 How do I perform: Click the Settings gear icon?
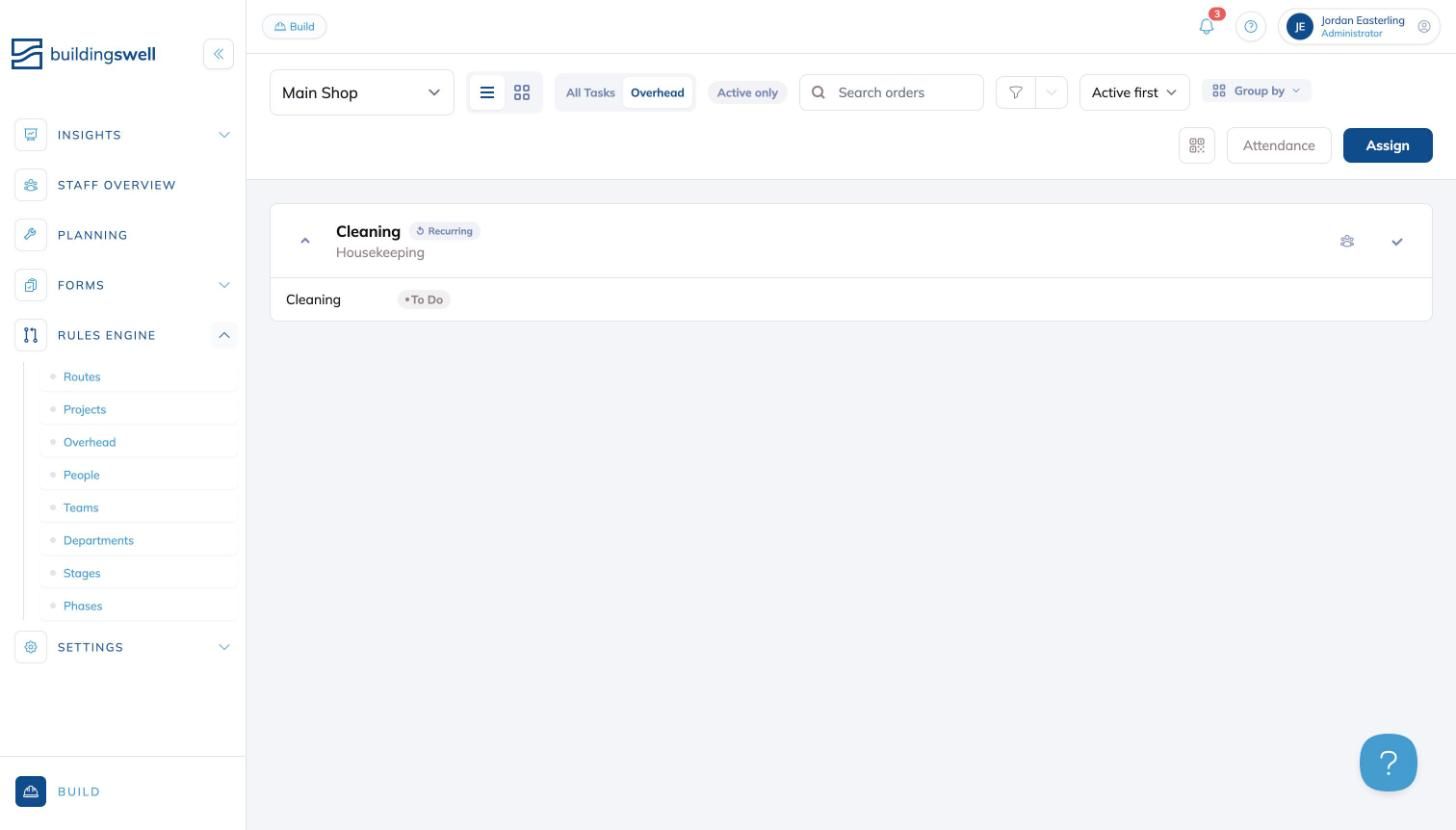[x=31, y=647]
